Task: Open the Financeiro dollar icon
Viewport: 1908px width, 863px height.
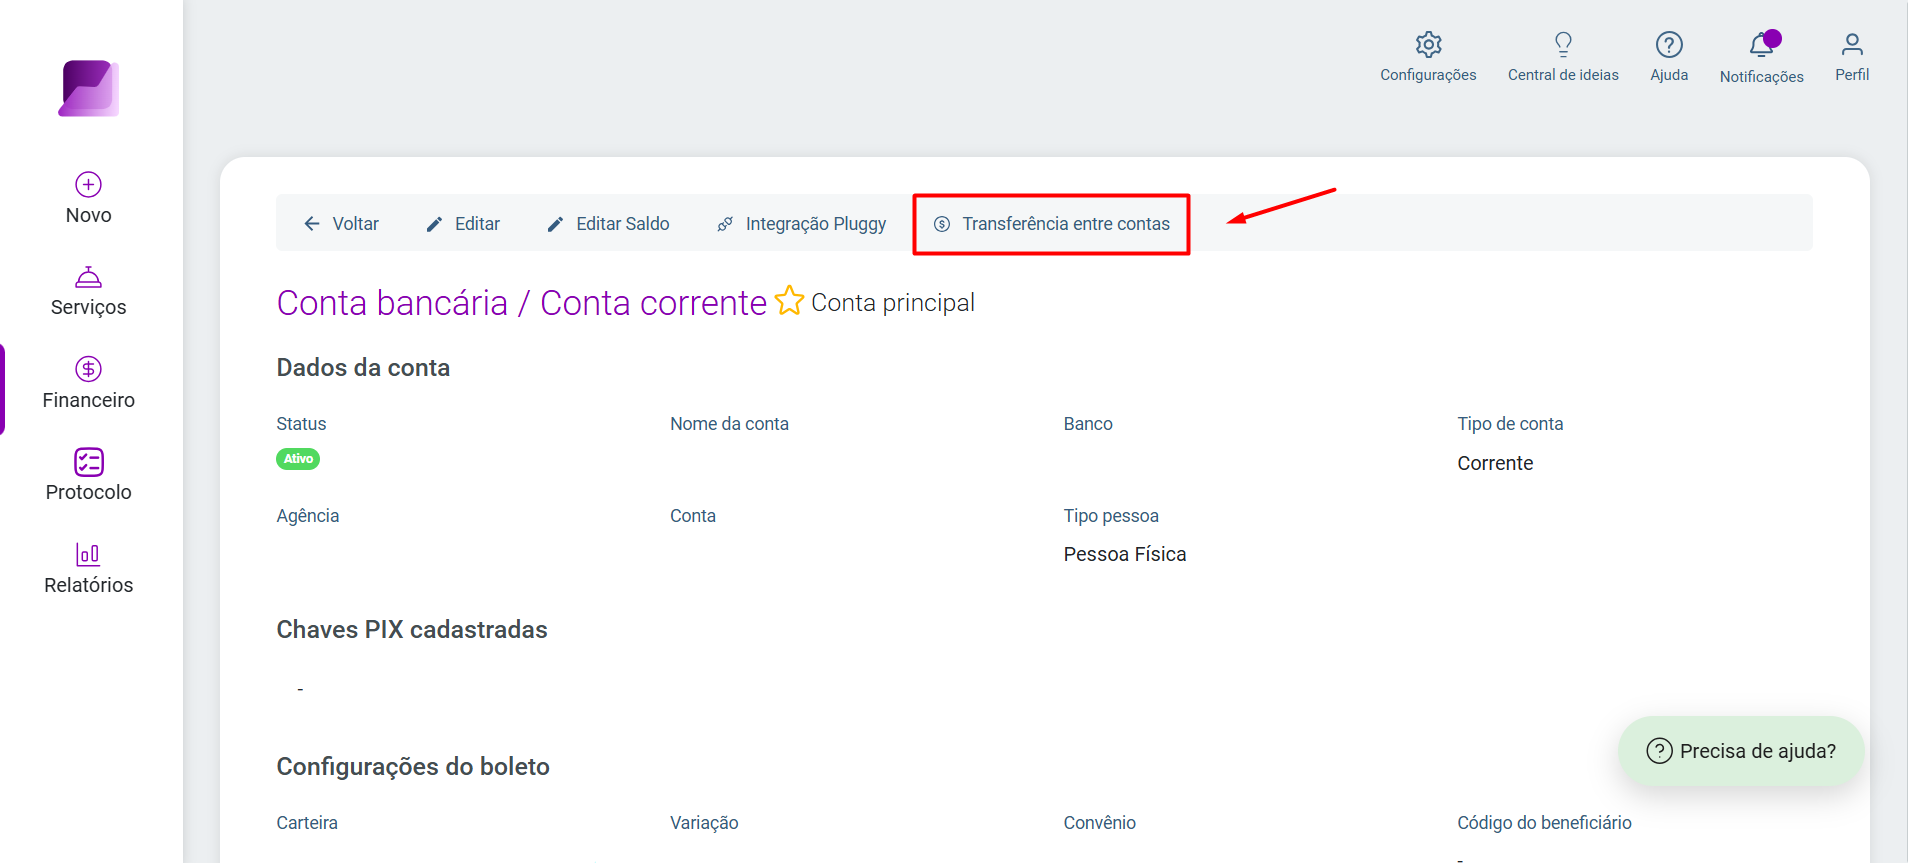Action: click(x=88, y=369)
